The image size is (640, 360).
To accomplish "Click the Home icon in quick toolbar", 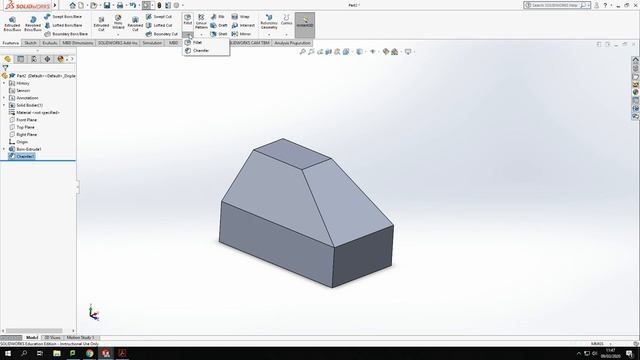I will [73, 5].
